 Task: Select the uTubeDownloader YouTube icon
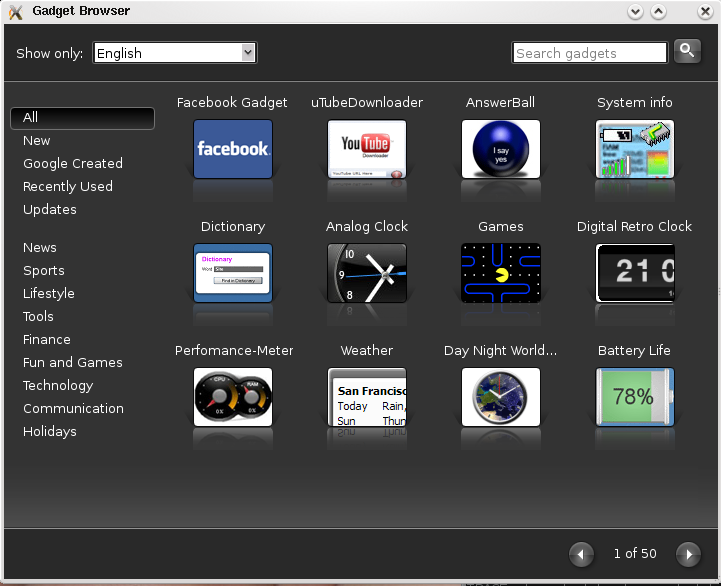[367, 149]
